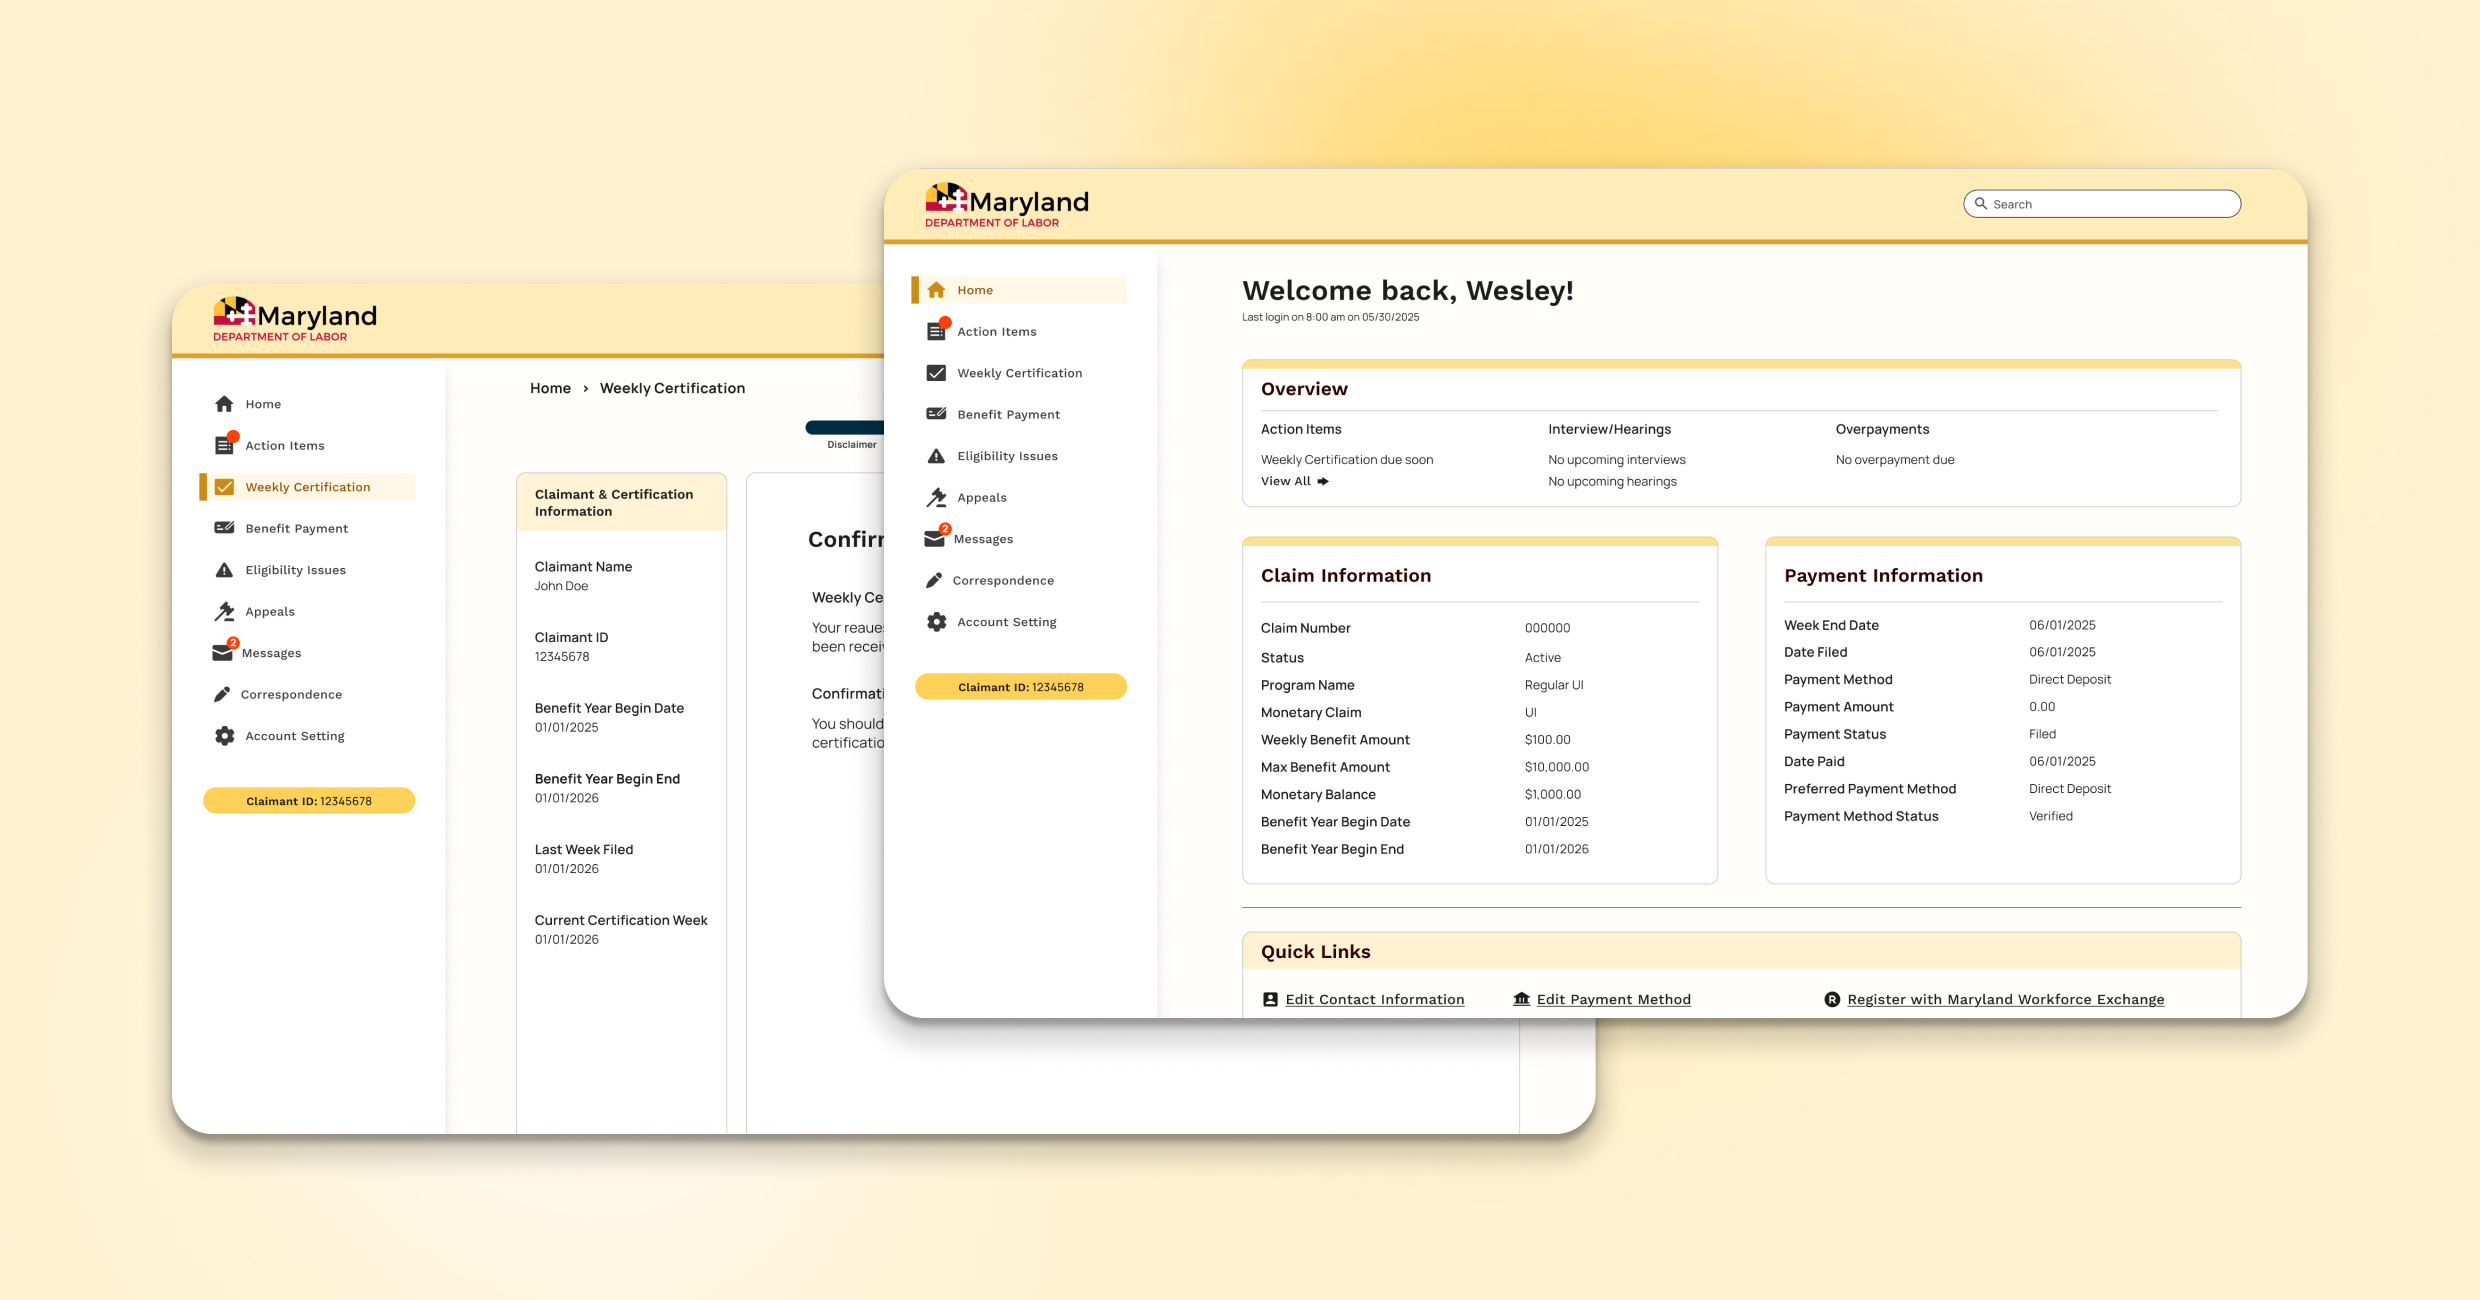
Task: Select the Eligibility Issues warning icon
Action: pyautogui.click(x=936, y=456)
